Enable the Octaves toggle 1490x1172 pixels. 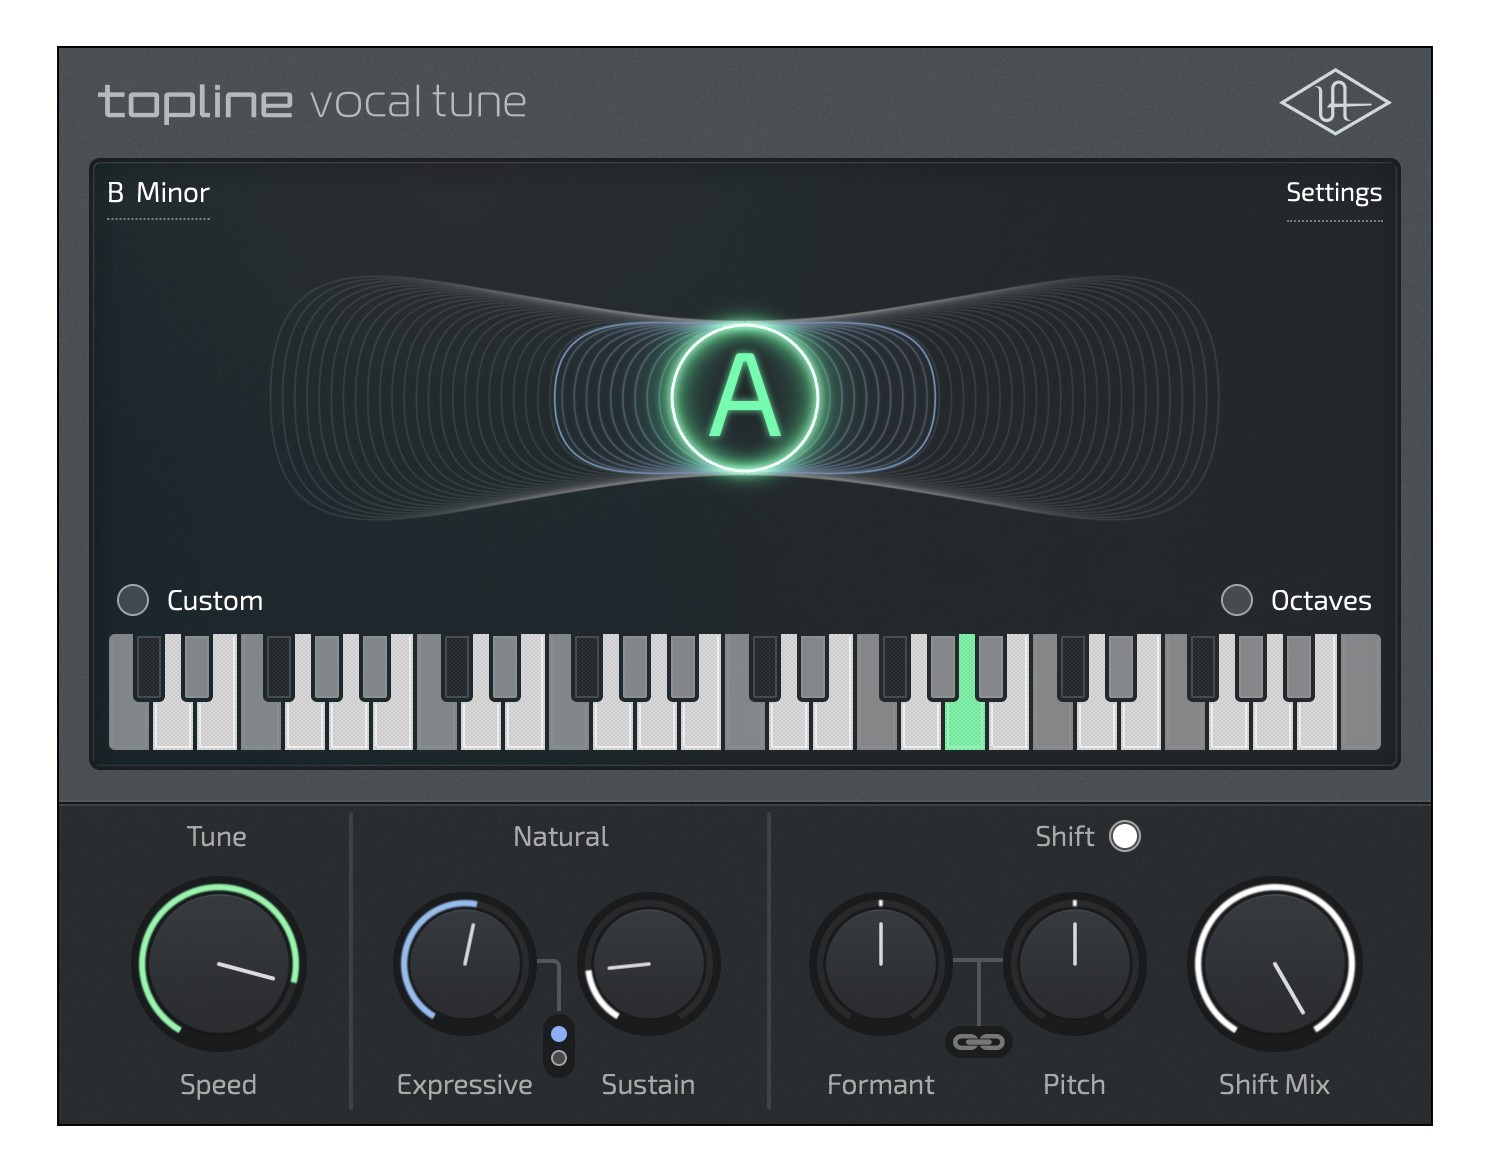click(x=1237, y=600)
